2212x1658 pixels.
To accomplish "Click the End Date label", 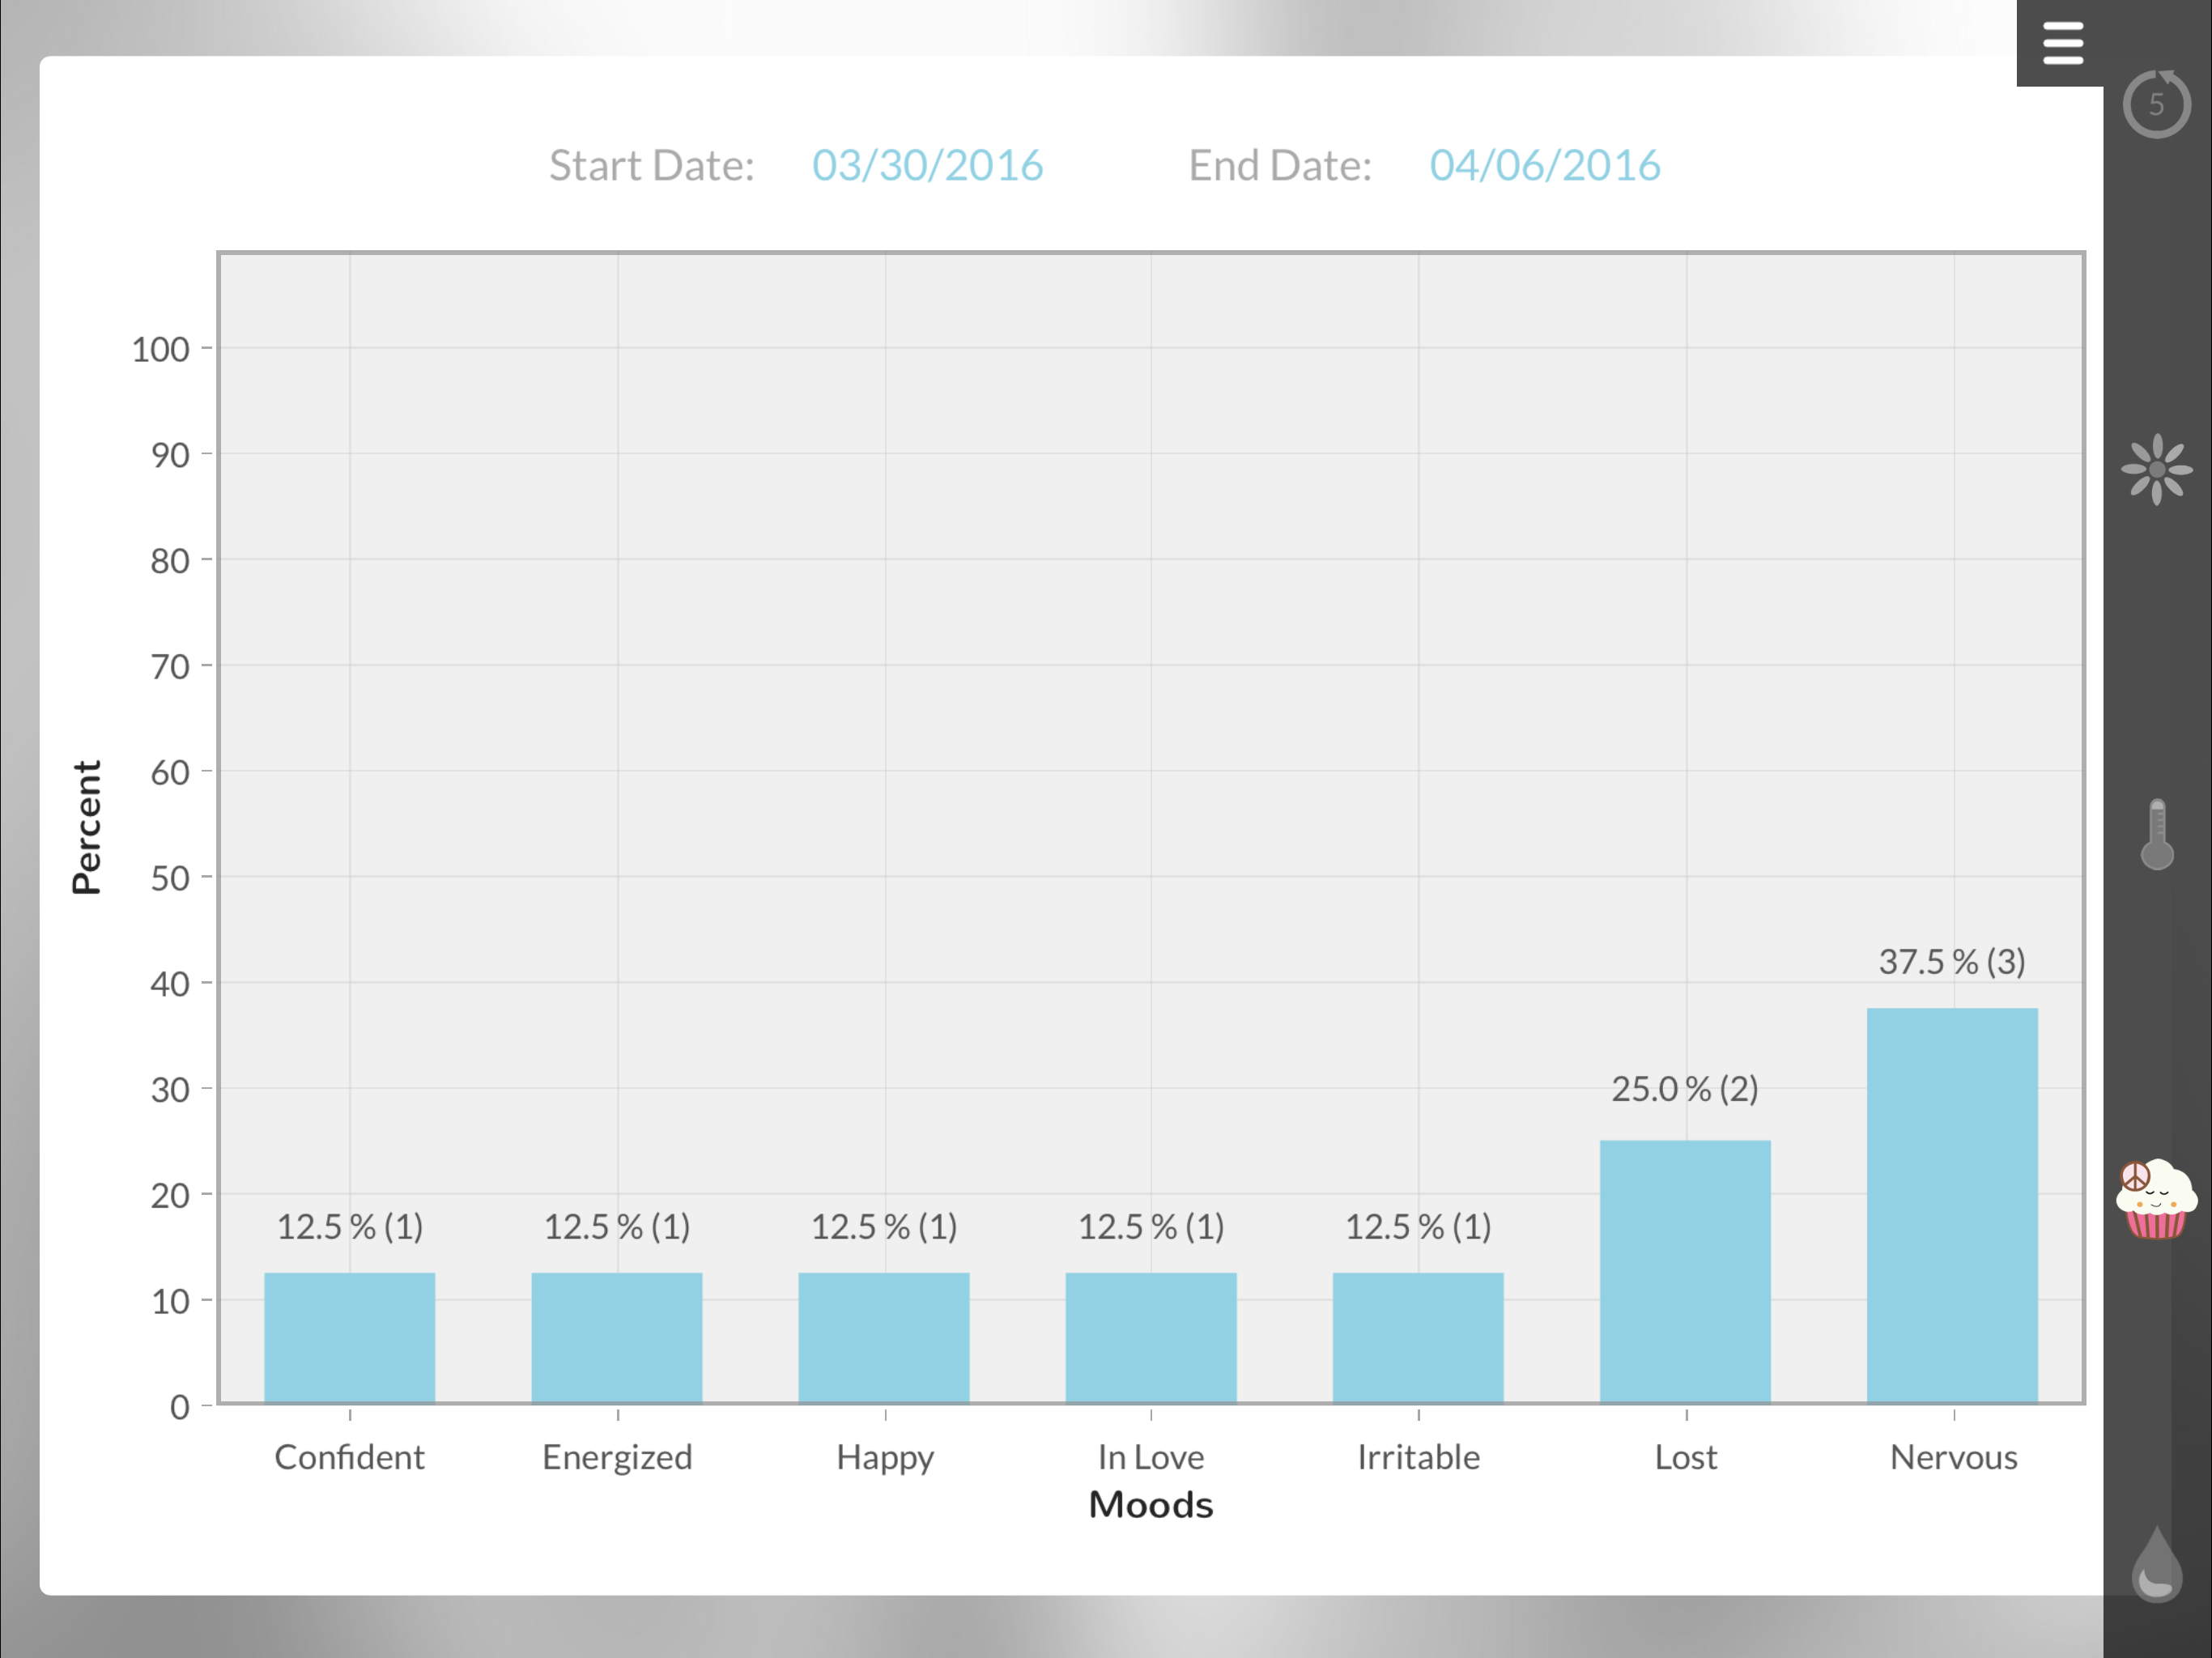I will click(x=1280, y=165).
